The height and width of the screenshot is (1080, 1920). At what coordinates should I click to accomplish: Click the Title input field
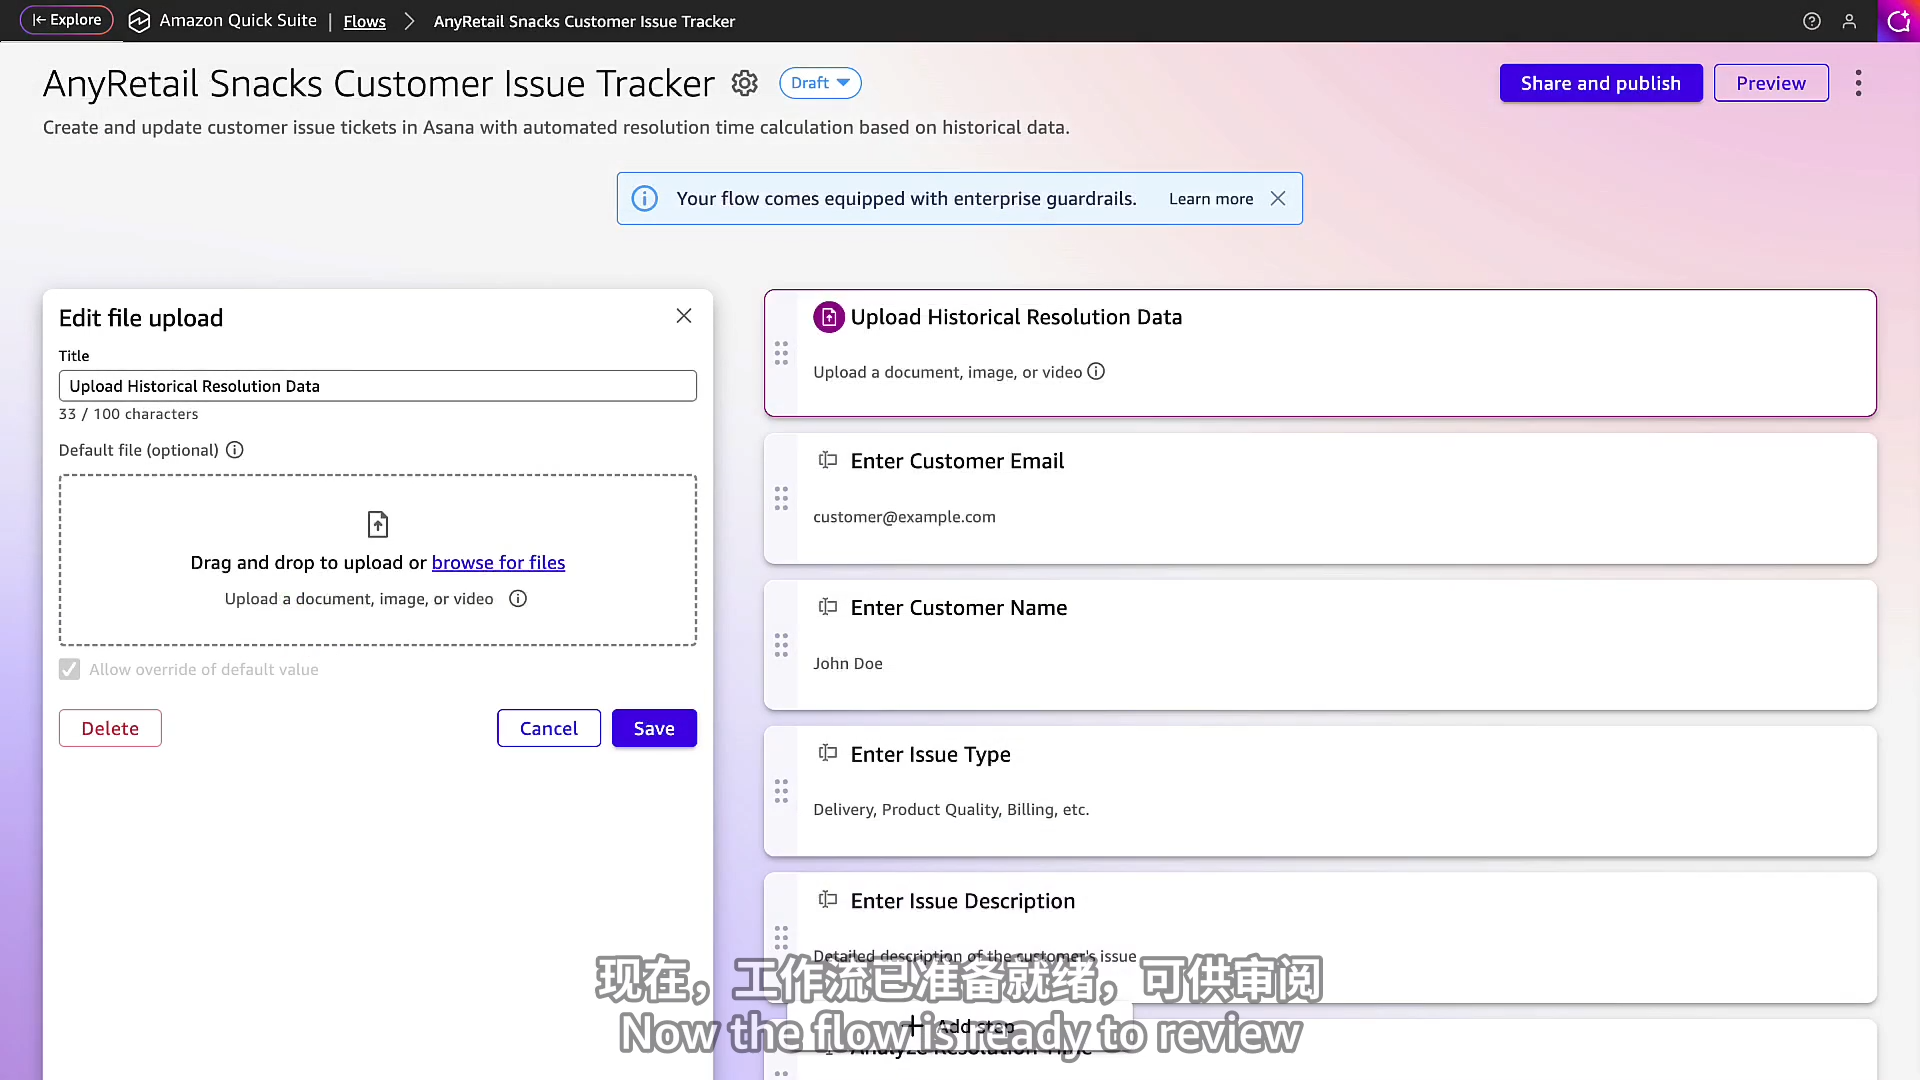click(378, 386)
